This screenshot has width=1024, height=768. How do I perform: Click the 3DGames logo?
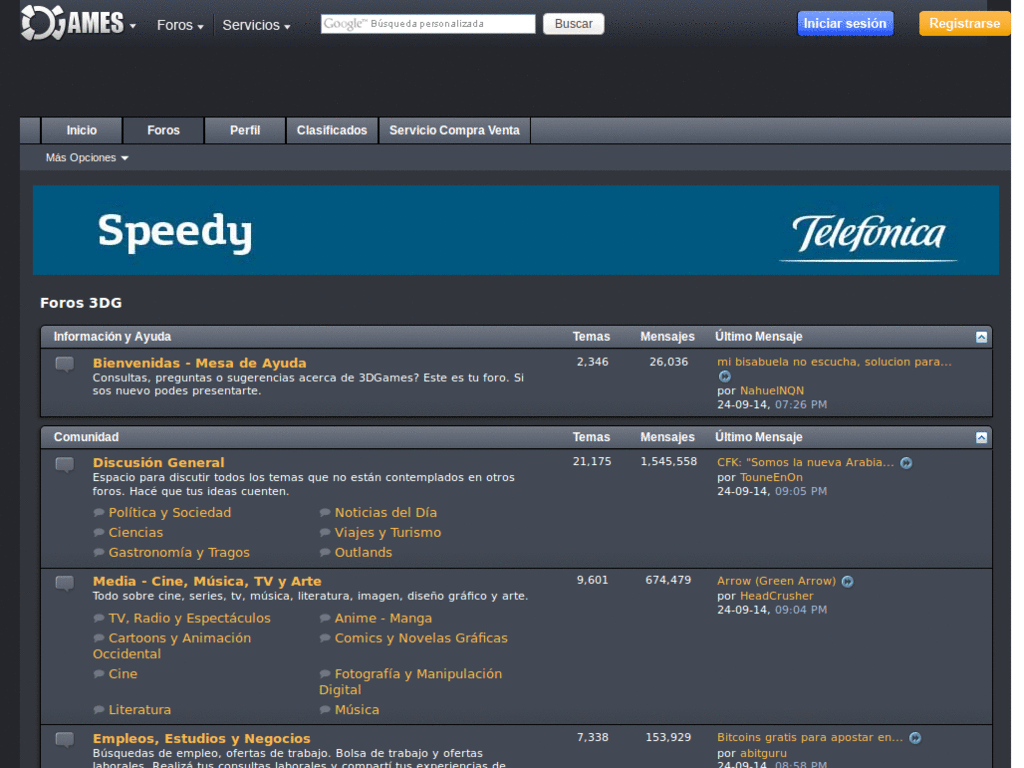(x=72, y=23)
